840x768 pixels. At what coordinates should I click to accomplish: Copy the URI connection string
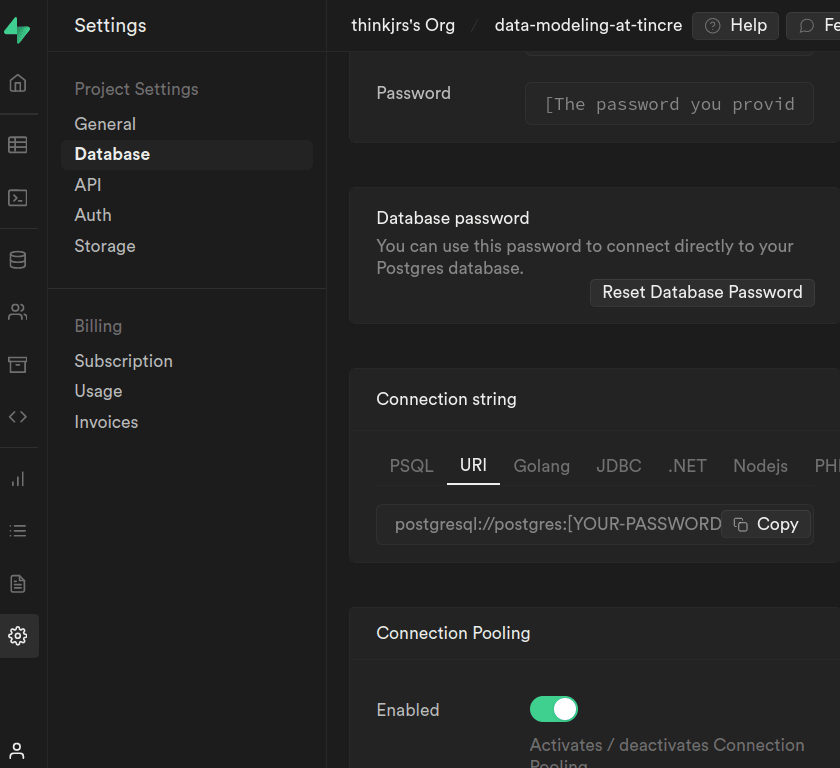pyautogui.click(x=765, y=523)
